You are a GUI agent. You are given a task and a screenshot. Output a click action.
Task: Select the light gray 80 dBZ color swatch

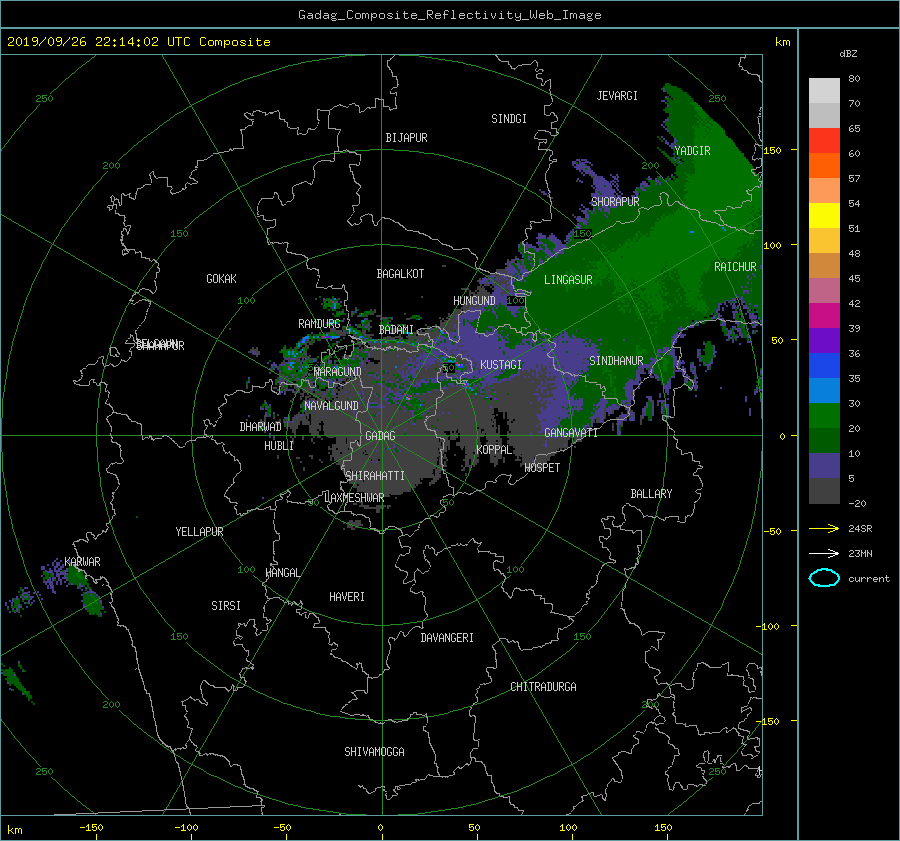tap(824, 90)
